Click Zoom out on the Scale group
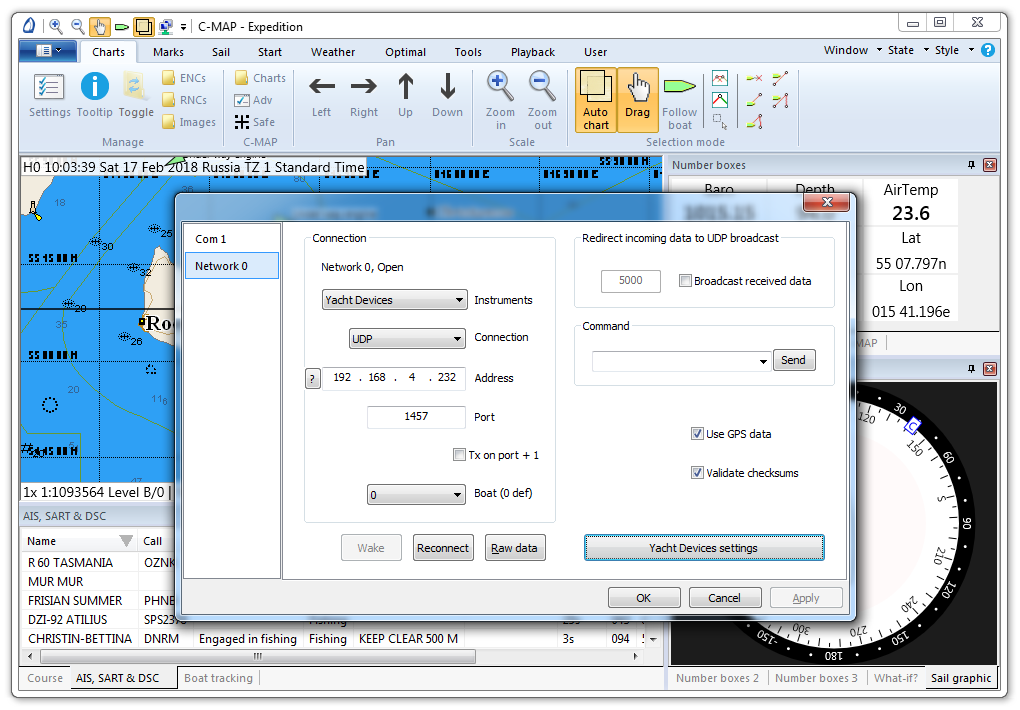The width and height of the screenshot is (1020, 710). coord(542,101)
